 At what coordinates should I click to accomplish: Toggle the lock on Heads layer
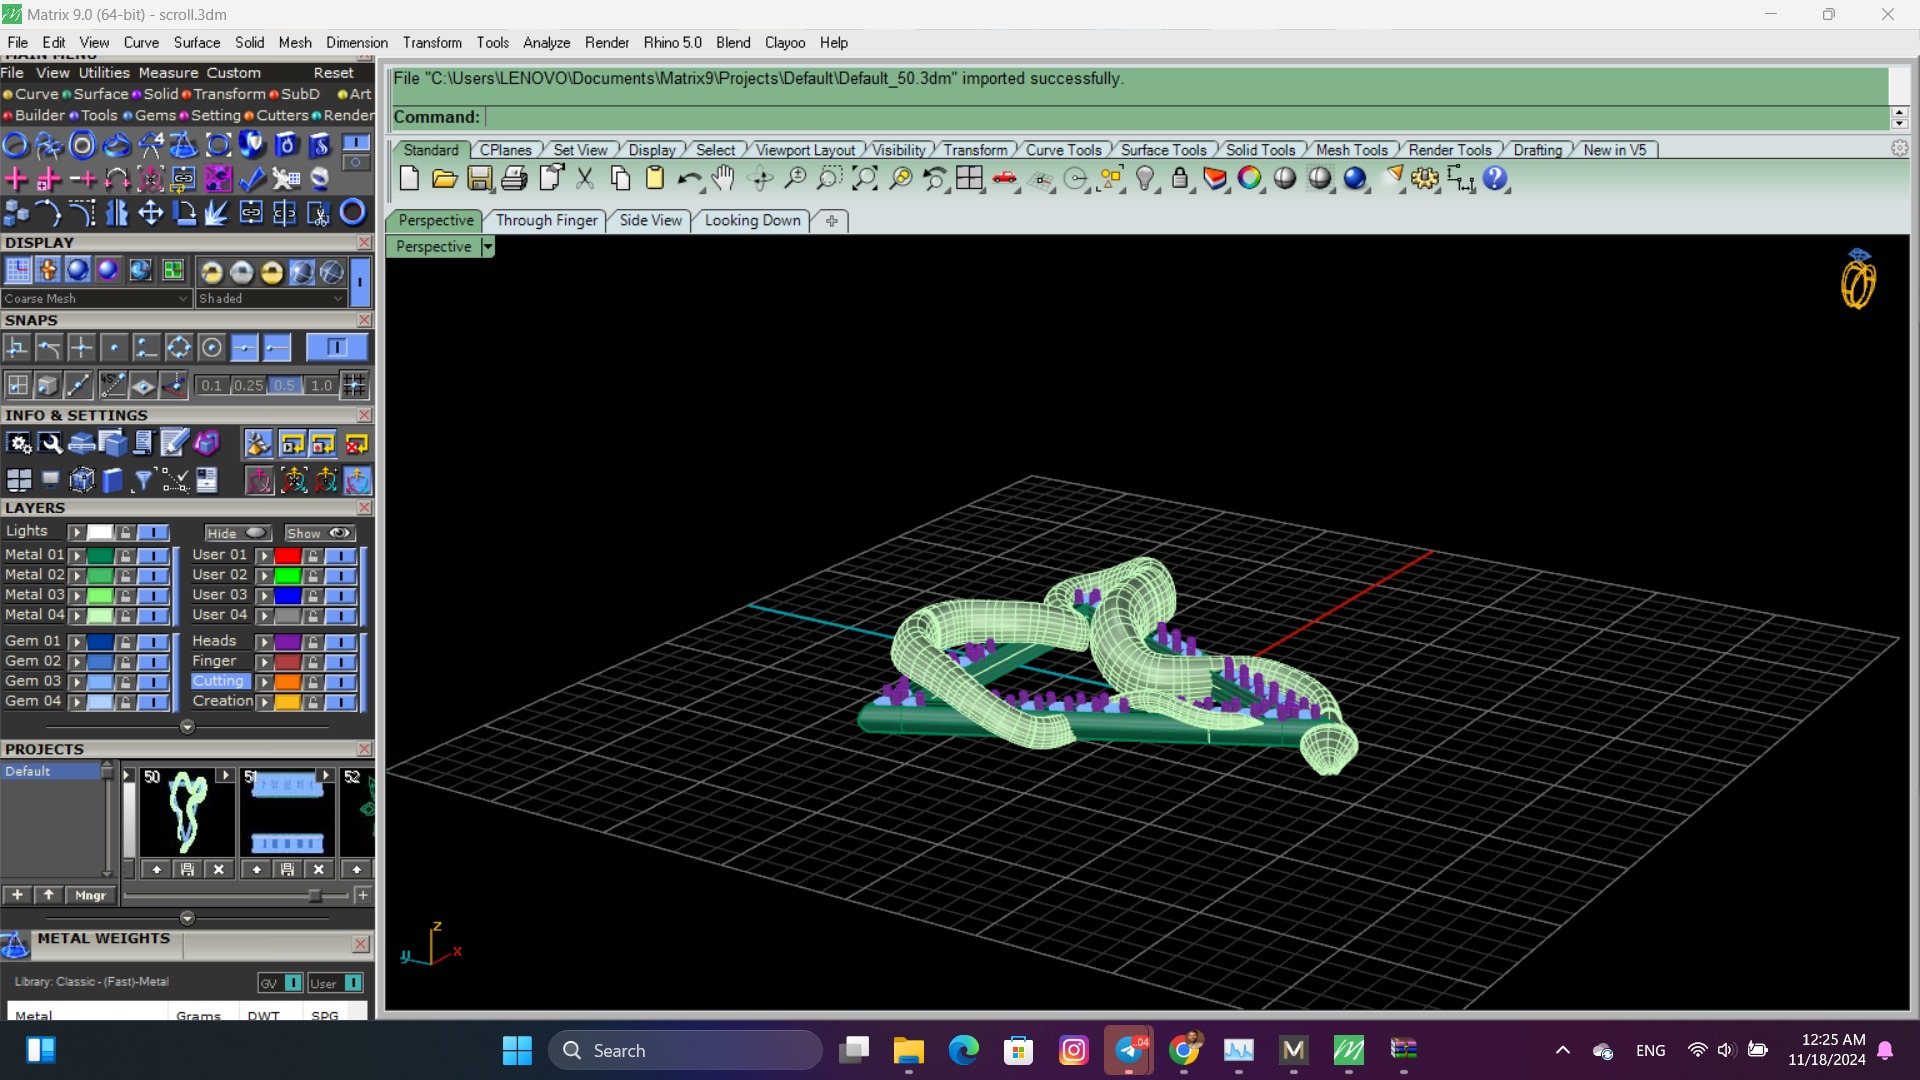[x=313, y=642]
